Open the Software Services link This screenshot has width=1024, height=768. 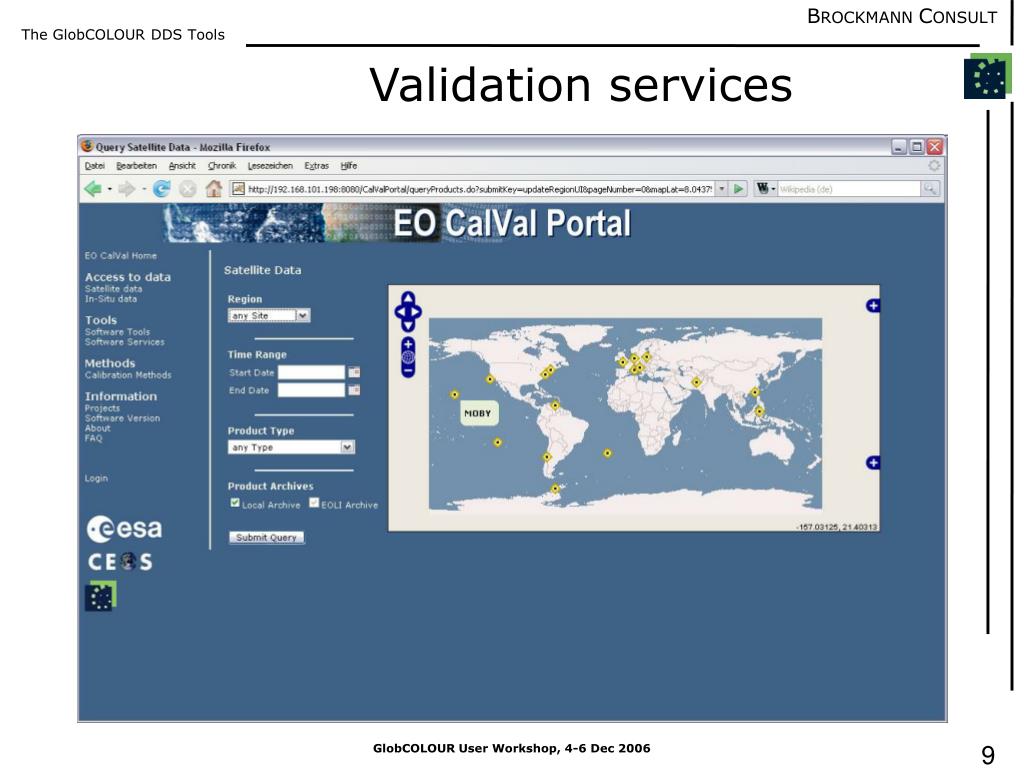coord(125,342)
